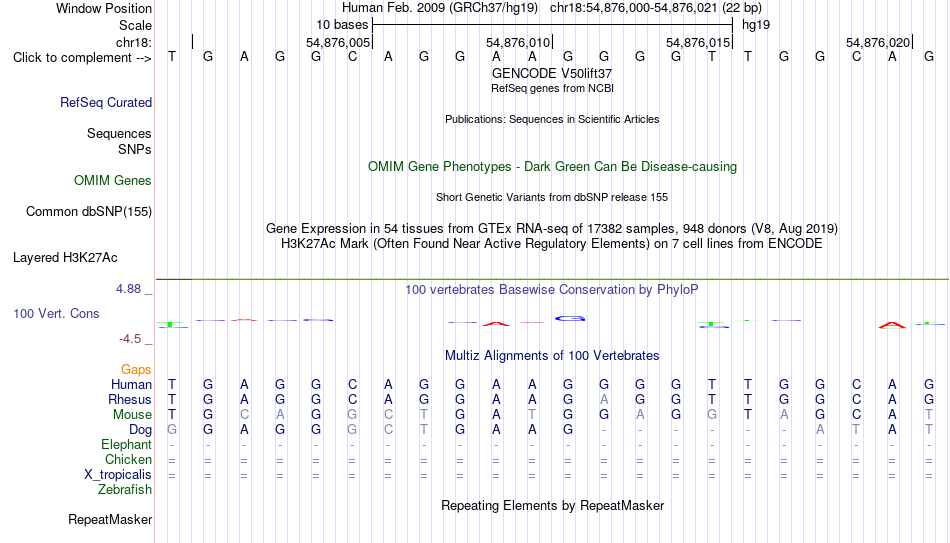Select the Mouse species row label
This screenshot has width=950, height=543.
click(132, 415)
